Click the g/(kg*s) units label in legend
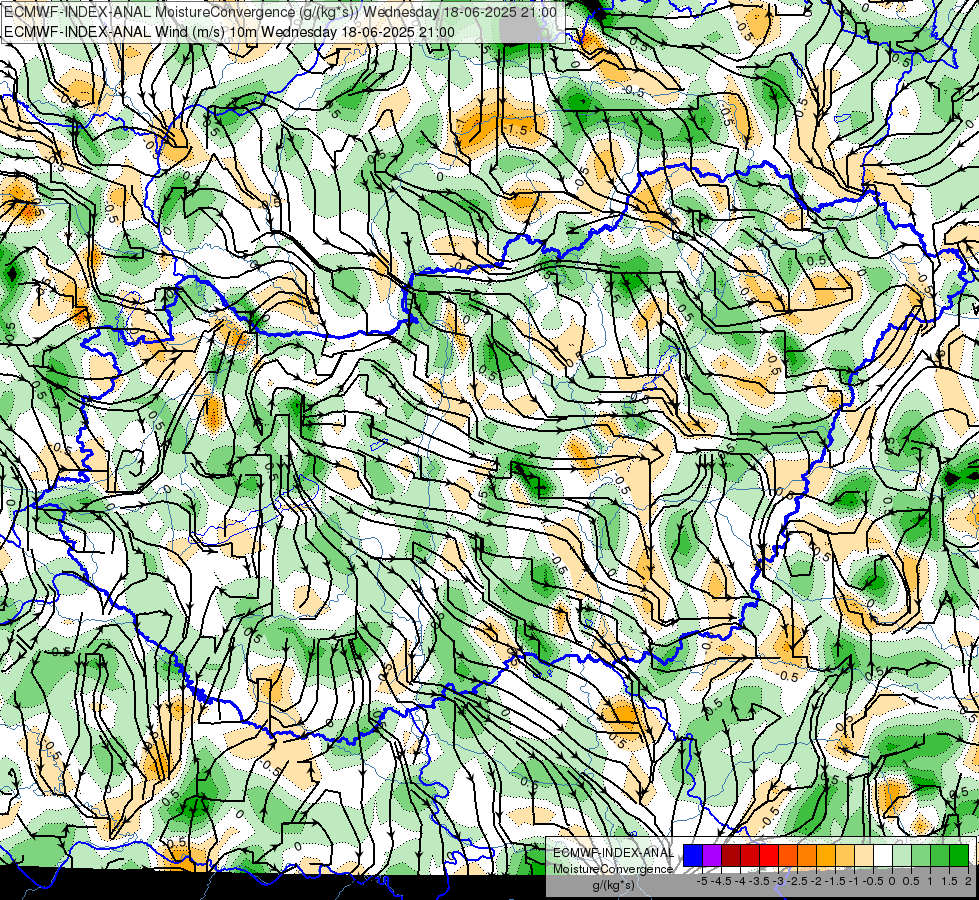 point(613,885)
